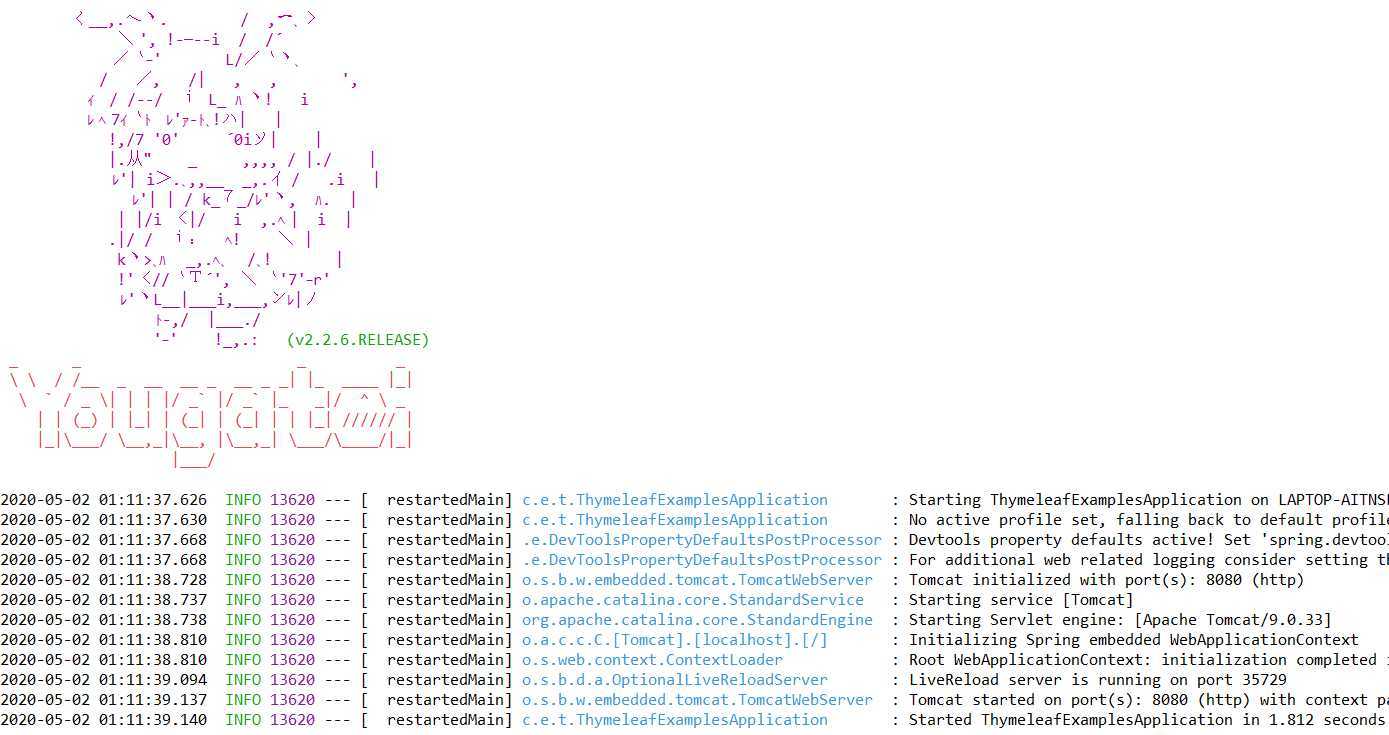Screen dimensions: 1389x735
Task: Click message 'Devtools property defaults active!'
Action: coord(1148,540)
